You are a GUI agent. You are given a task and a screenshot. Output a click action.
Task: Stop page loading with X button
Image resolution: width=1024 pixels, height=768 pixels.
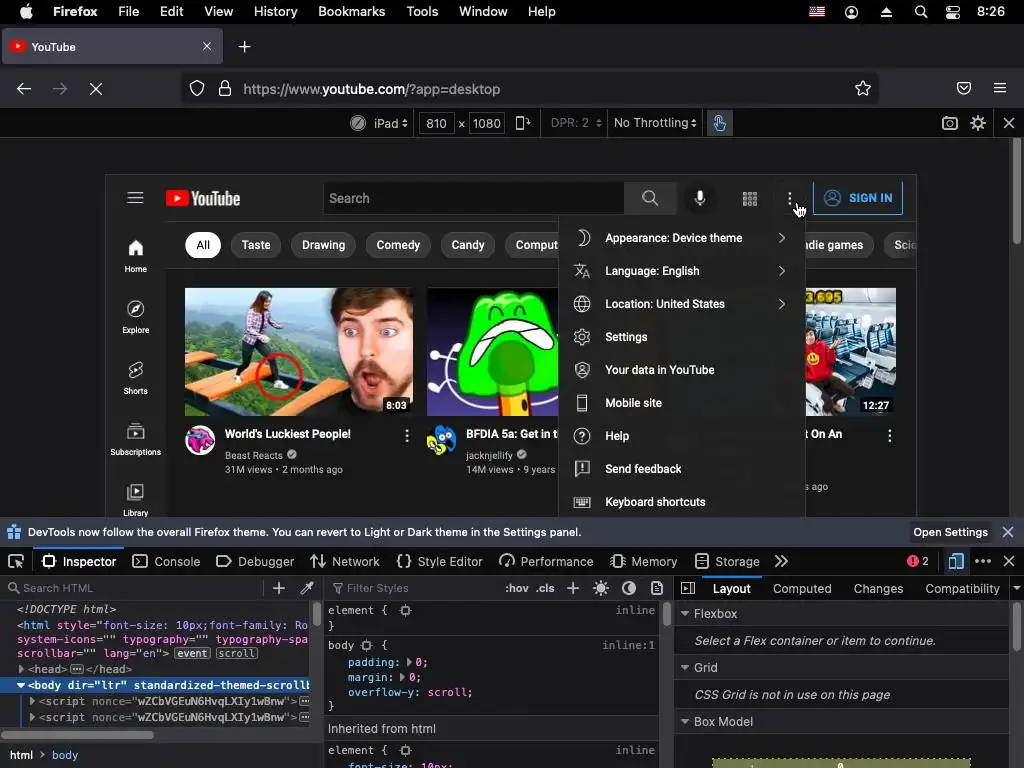point(96,89)
